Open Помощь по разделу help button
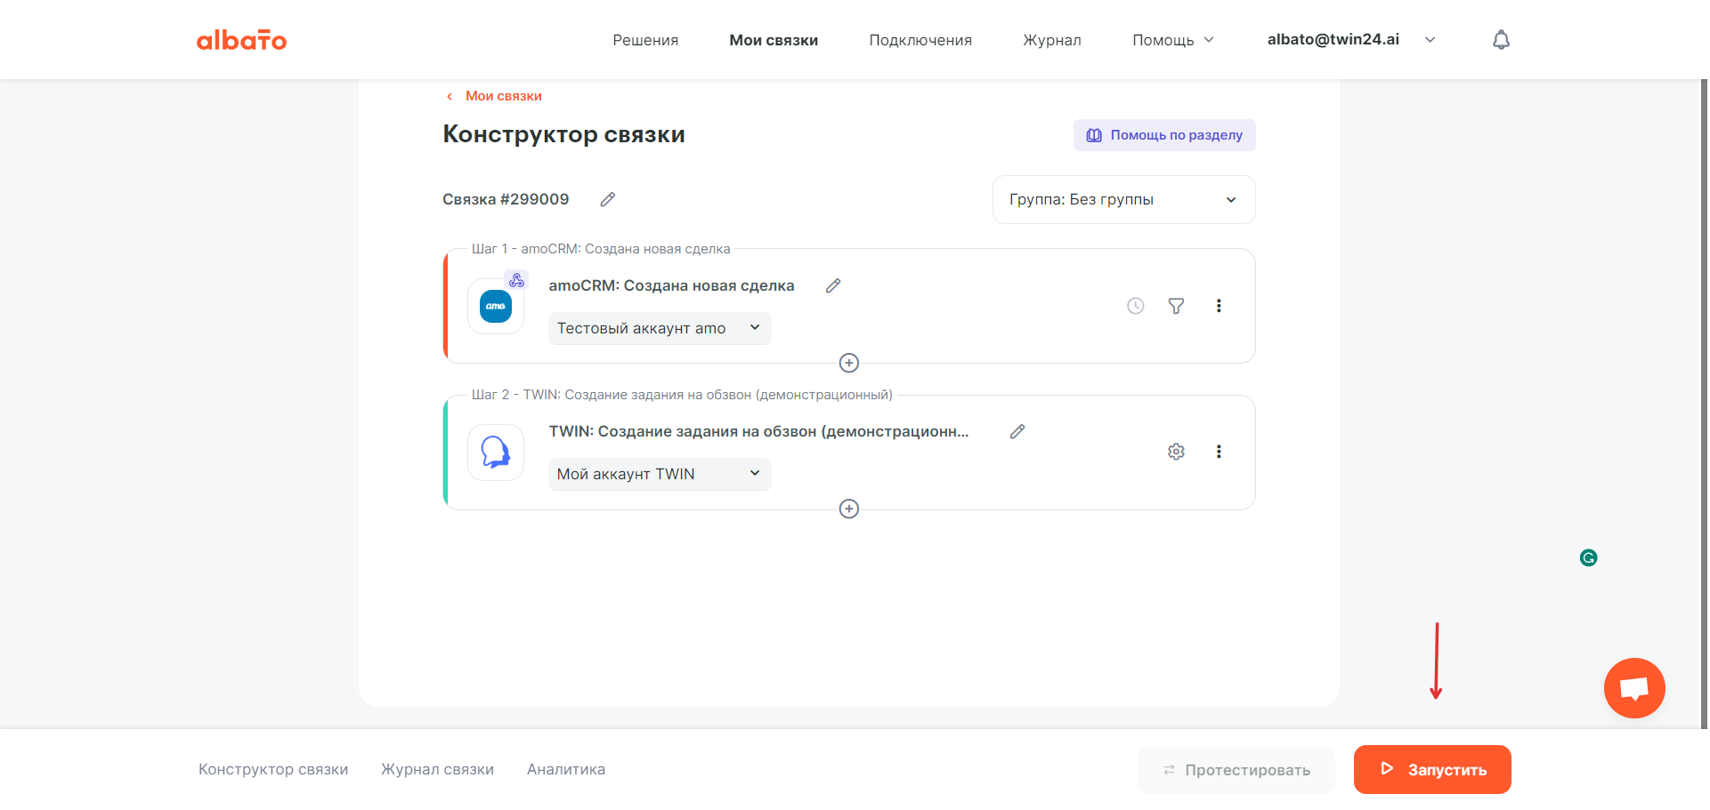The image size is (1710, 810). tap(1164, 135)
